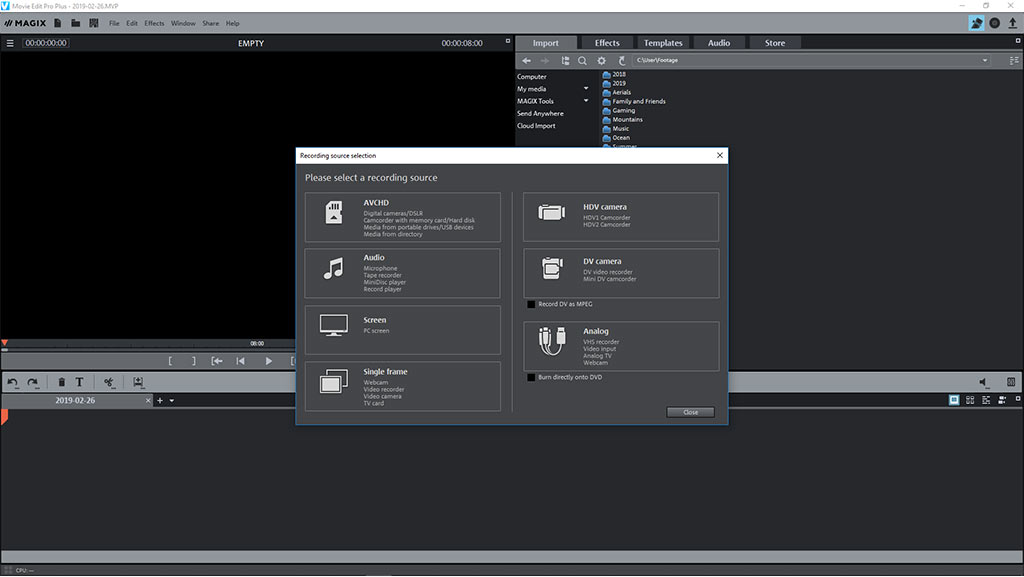Open the hamburger menu above the preview monitor
1024x577 pixels.
tap(10, 43)
